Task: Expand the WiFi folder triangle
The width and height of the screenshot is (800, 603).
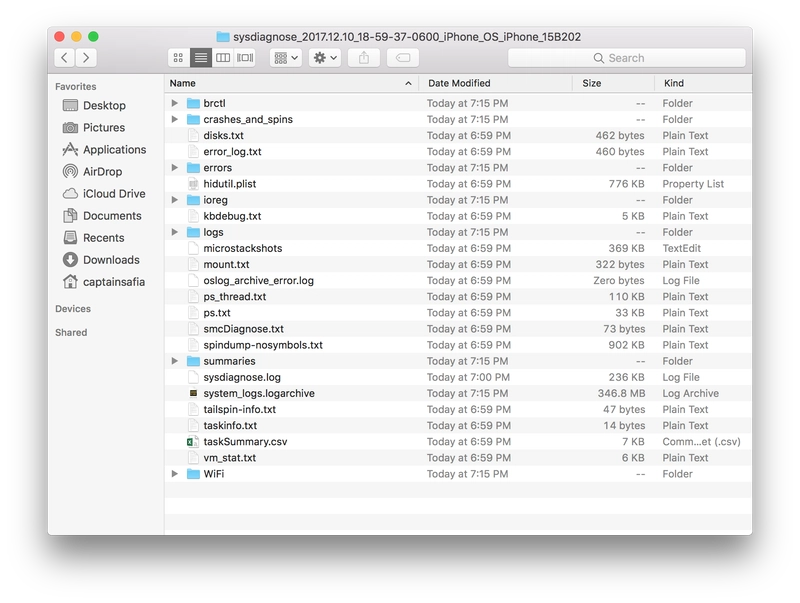Action: tap(175, 474)
